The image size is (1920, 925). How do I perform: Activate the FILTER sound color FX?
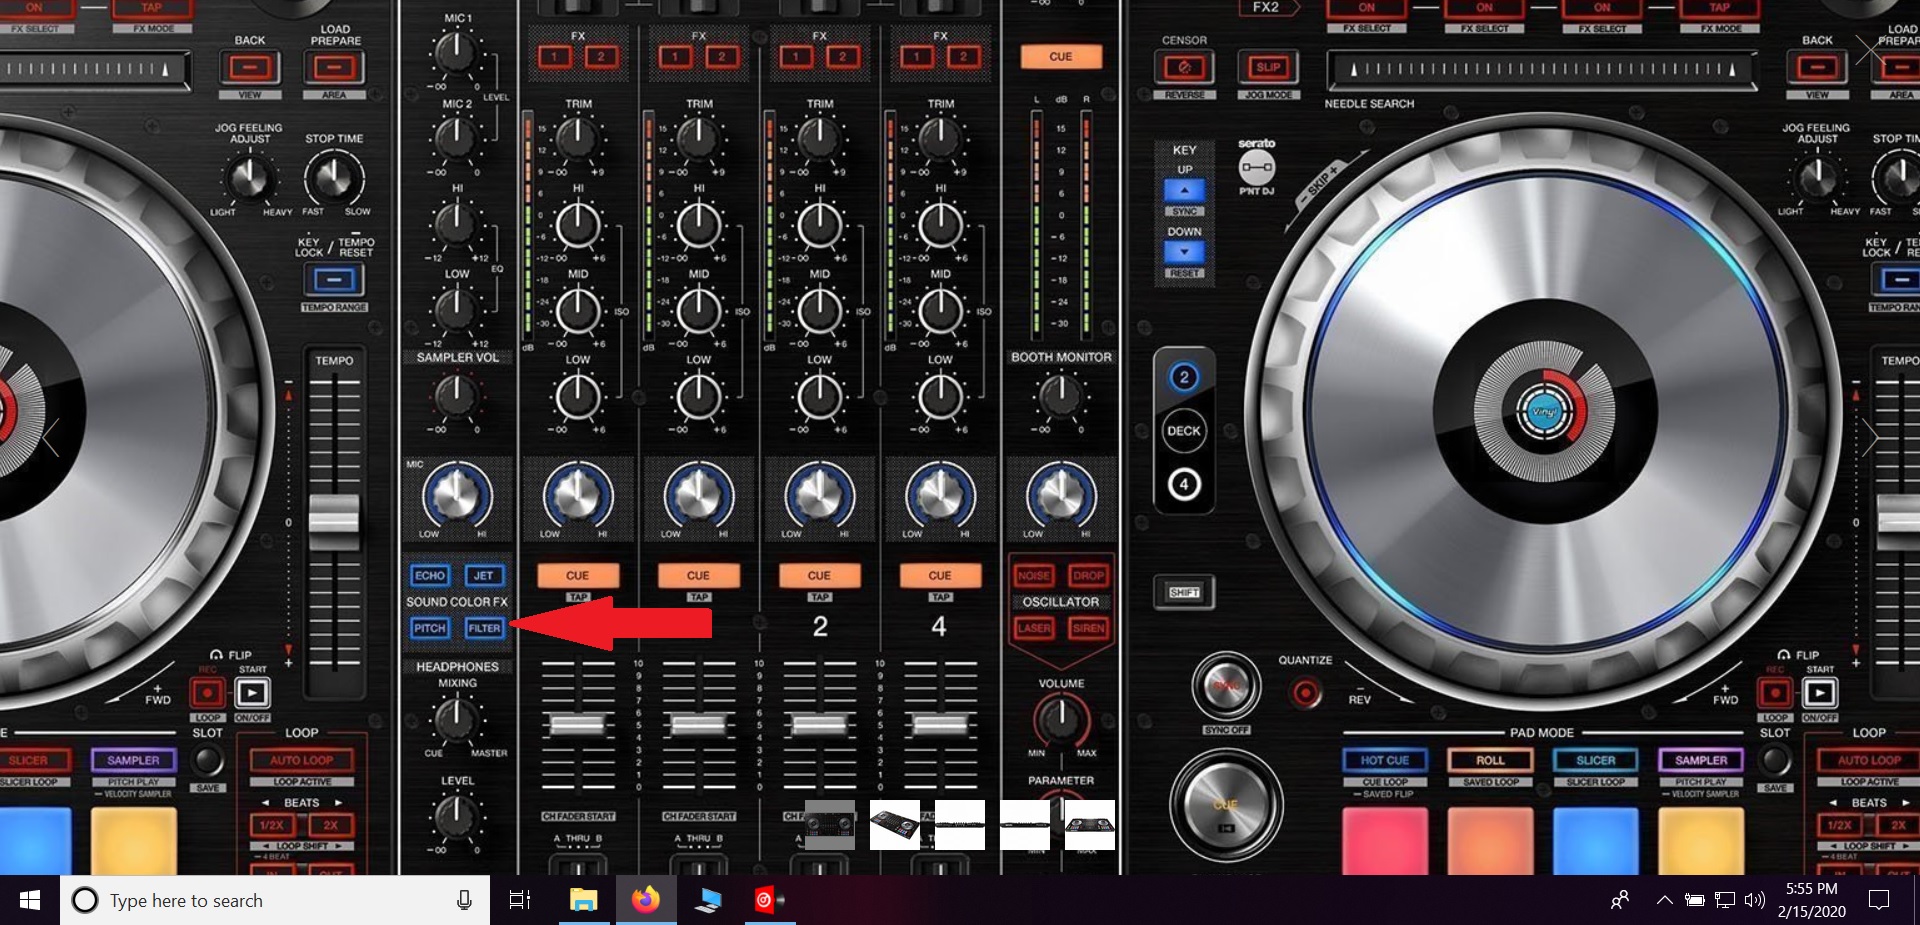(485, 628)
